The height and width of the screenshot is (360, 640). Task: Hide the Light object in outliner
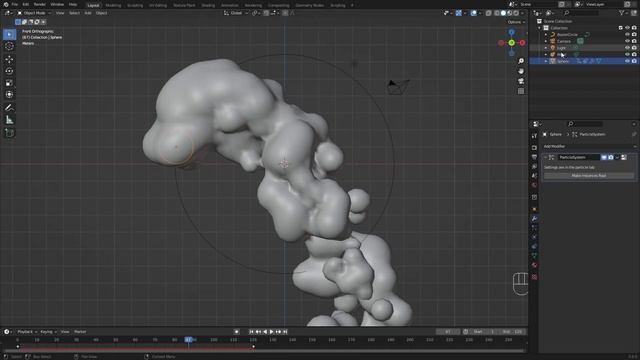tap(627, 48)
